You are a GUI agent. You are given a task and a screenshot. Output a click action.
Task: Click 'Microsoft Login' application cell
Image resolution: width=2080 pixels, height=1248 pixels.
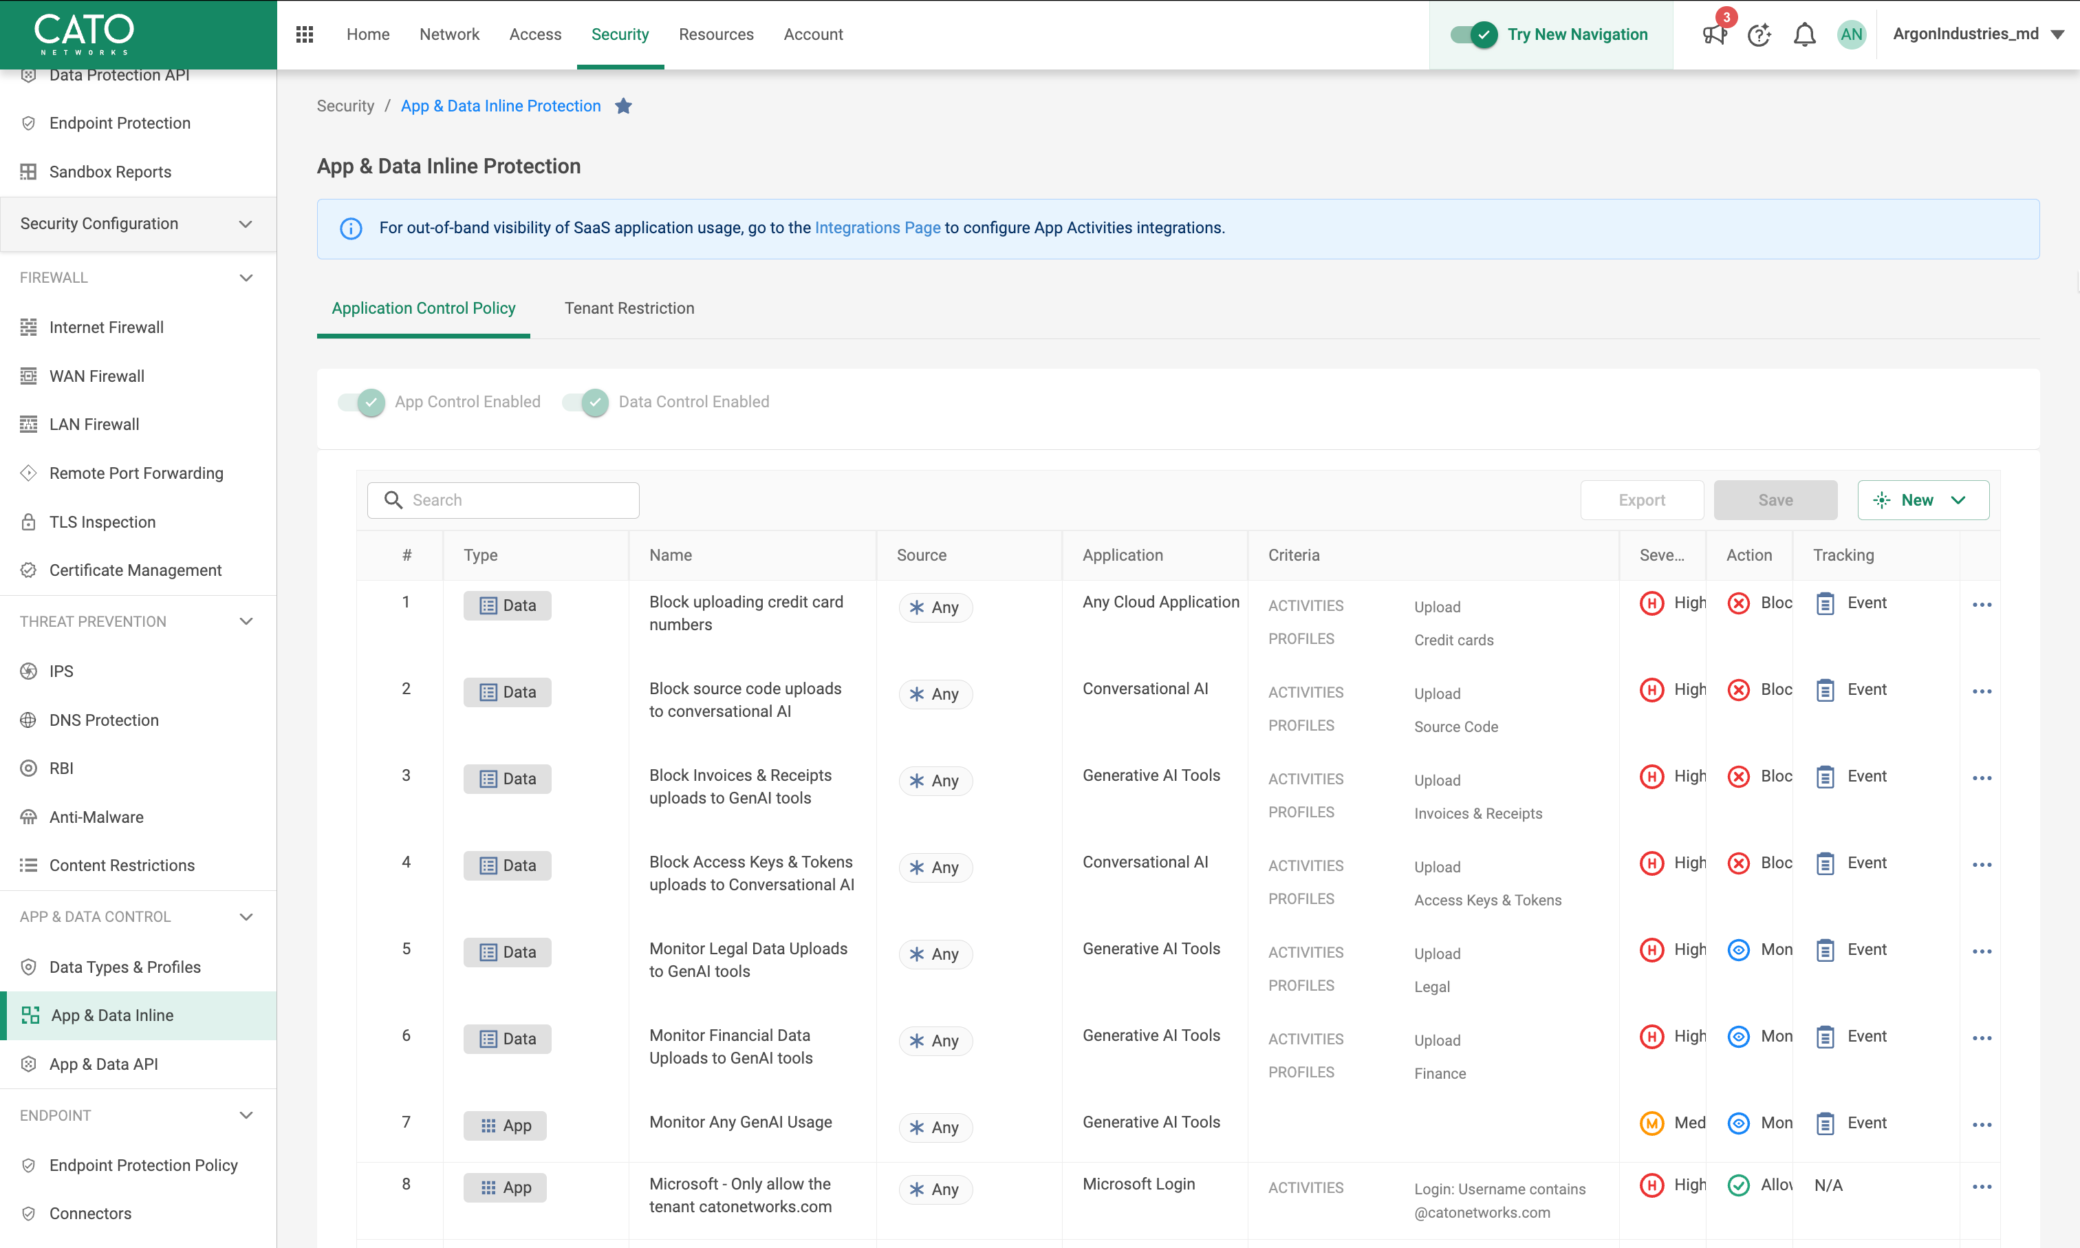coord(1139,1184)
